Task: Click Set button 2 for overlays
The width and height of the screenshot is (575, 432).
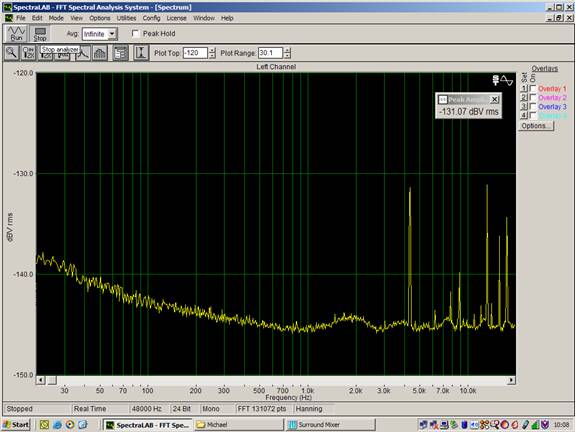Action: click(x=524, y=98)
